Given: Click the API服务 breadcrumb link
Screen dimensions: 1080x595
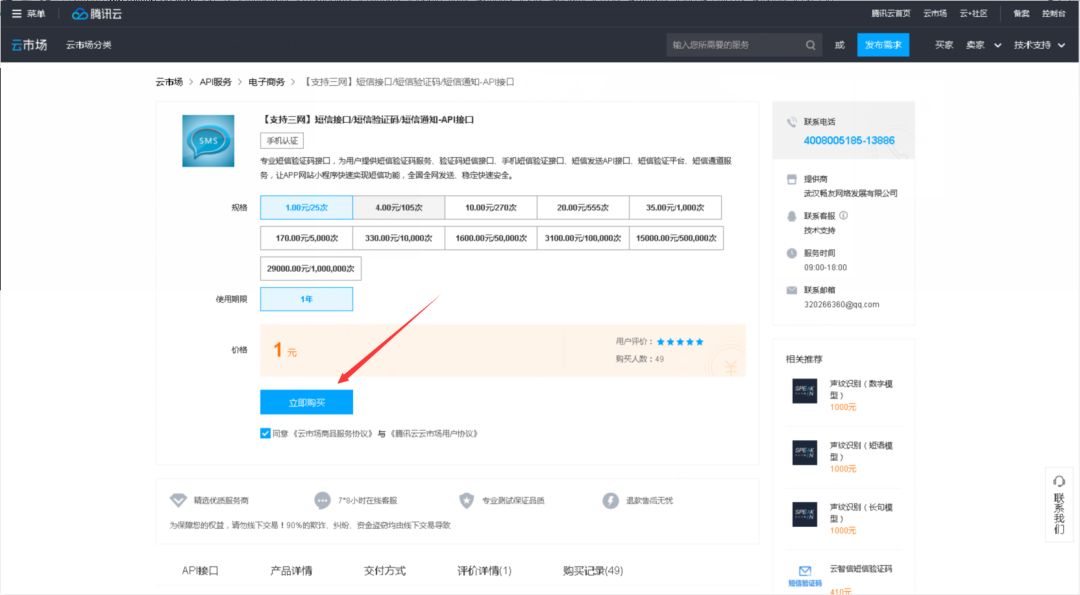Looking at the screenshot, I should (216, 82).
